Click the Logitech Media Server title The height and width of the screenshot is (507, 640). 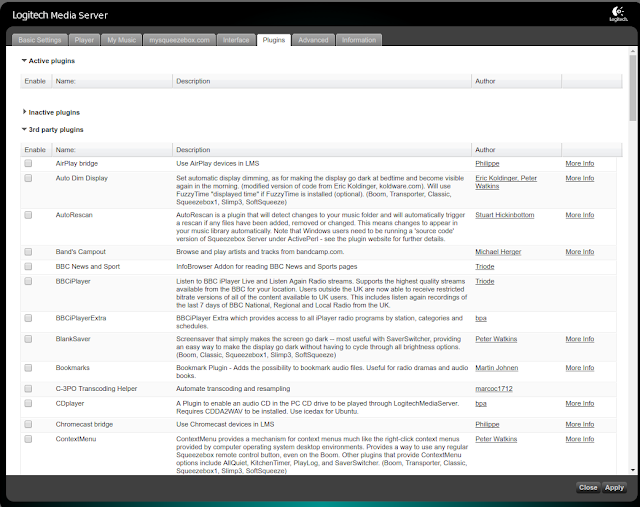coord(60,15)
